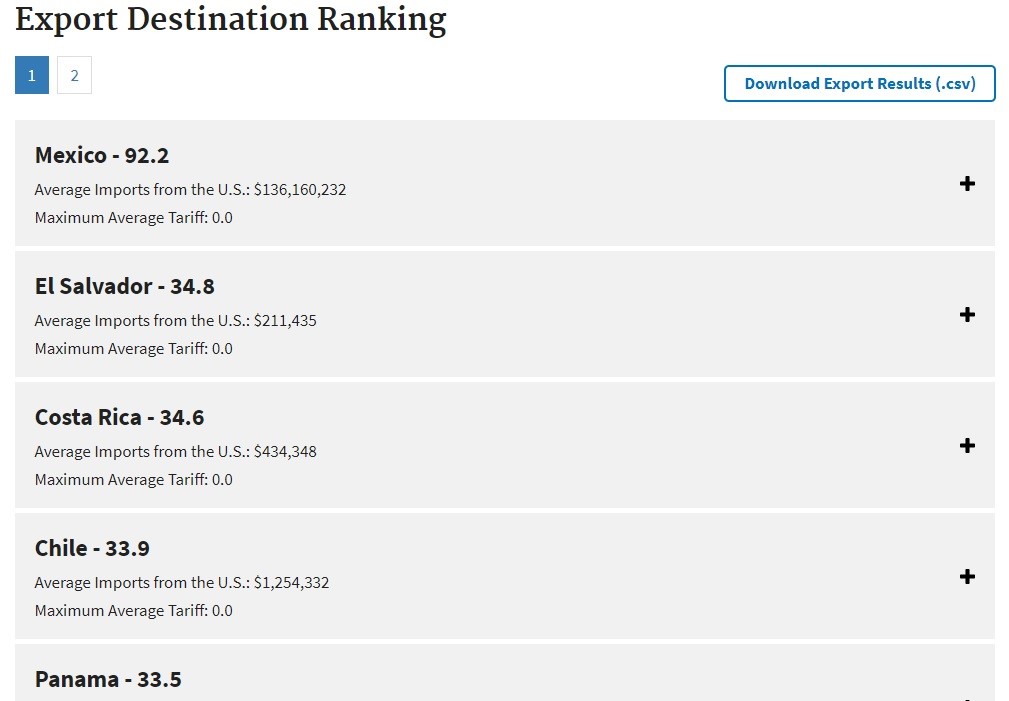This screenshot has height=701, width=1009.
Task: Click the Chile - 33.9 heading
Action: tap(92, 548)
